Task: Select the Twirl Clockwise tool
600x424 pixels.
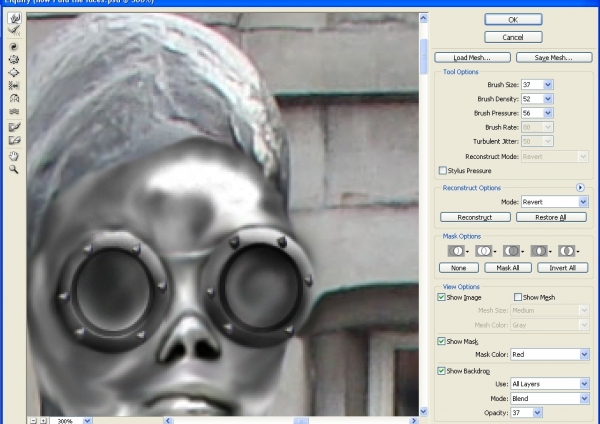Action: click(x=14, y=47)
